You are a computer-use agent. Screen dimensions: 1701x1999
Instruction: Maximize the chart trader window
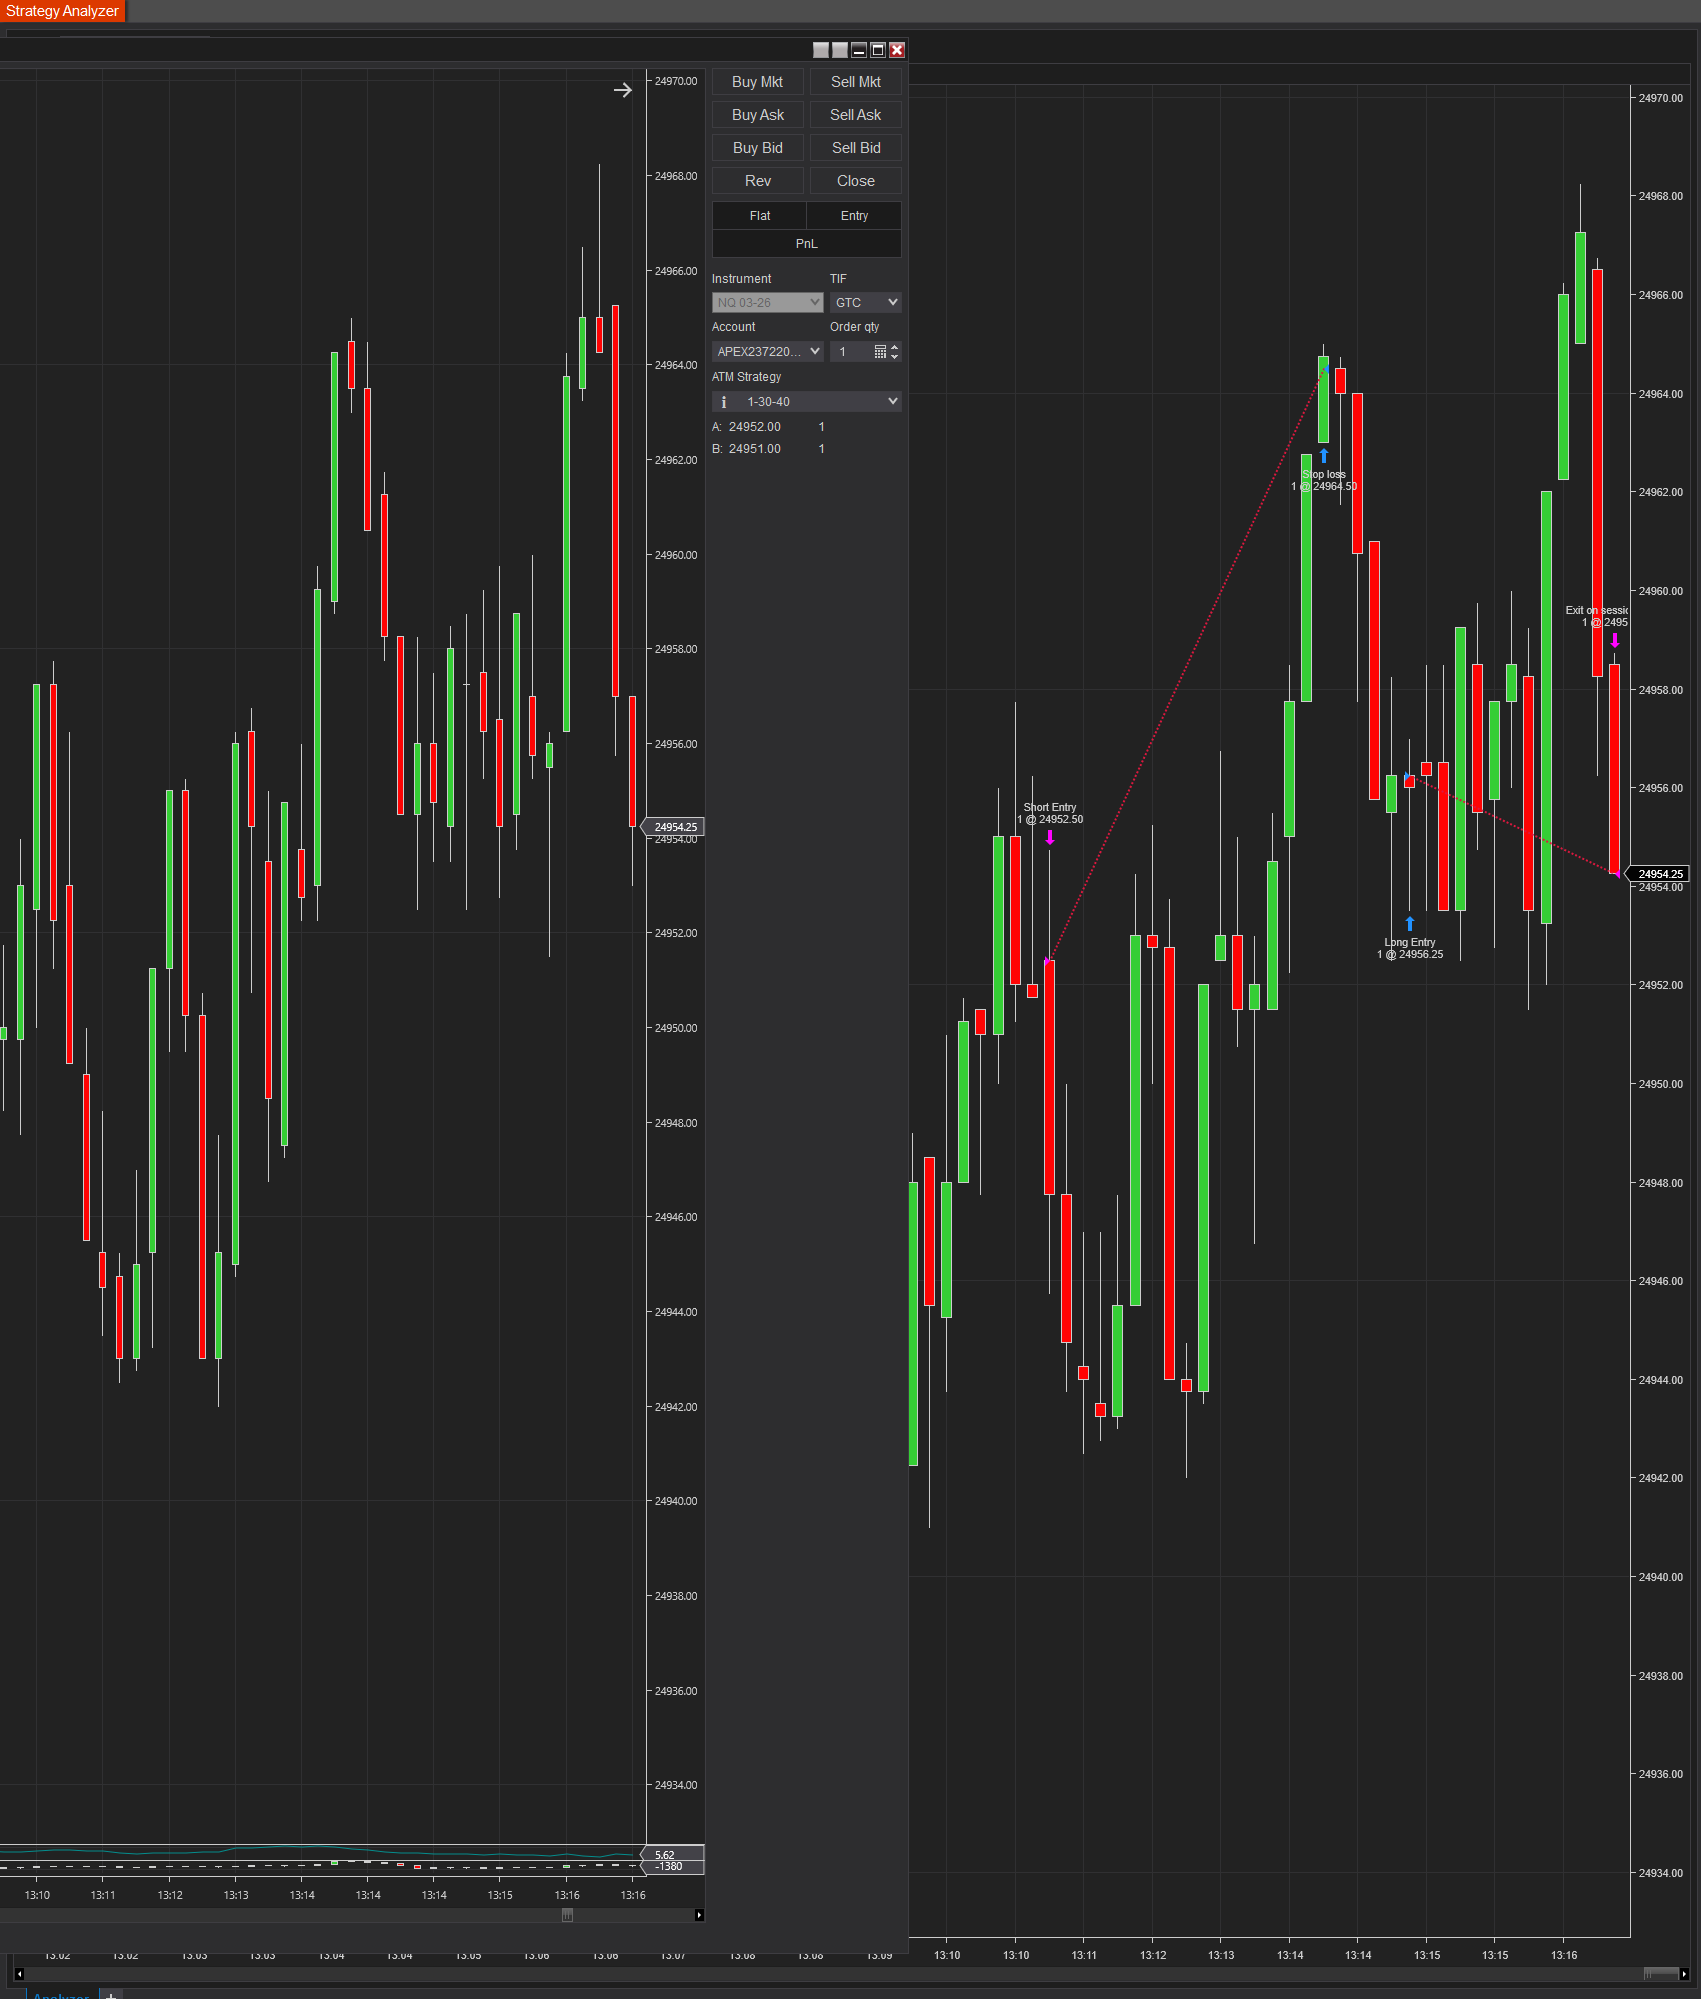point(878,50)
